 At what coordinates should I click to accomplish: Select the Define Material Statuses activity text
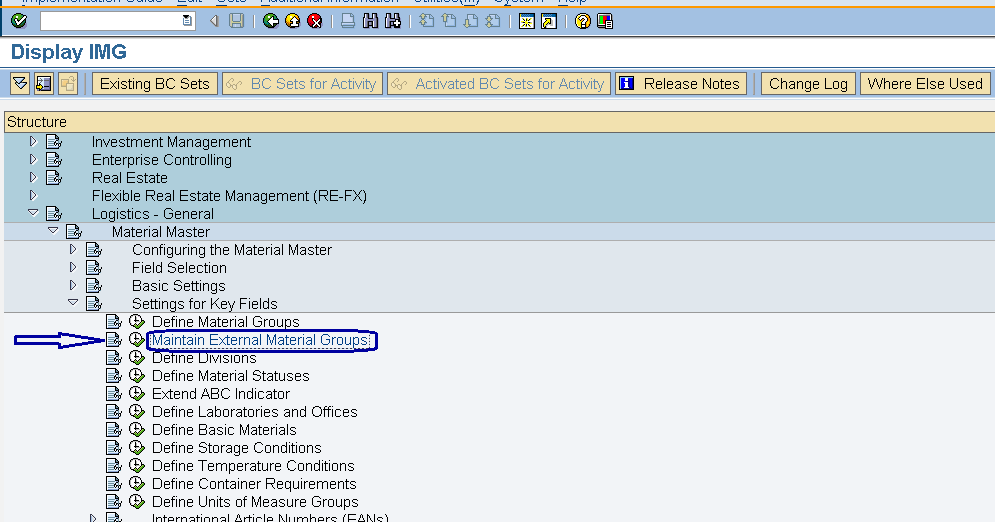231,376
